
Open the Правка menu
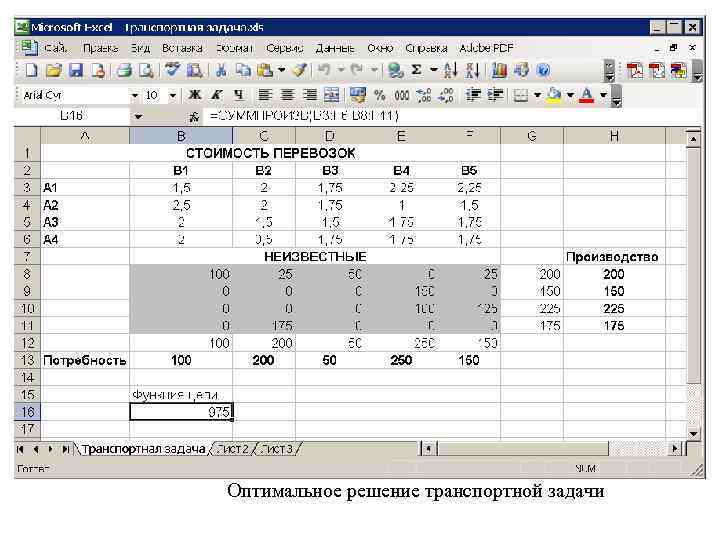tap(100, 48)
